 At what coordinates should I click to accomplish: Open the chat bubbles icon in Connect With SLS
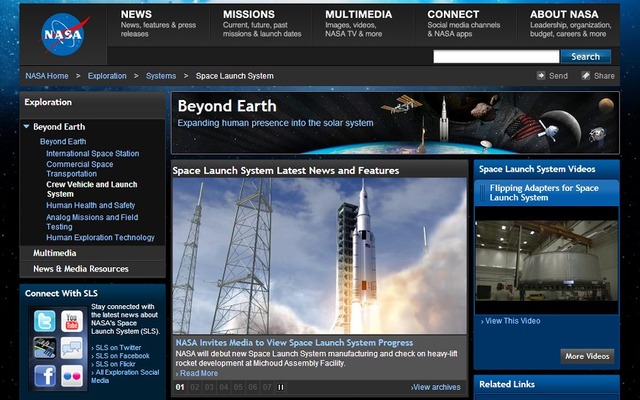pyautogui.click(x=72, y=348)
